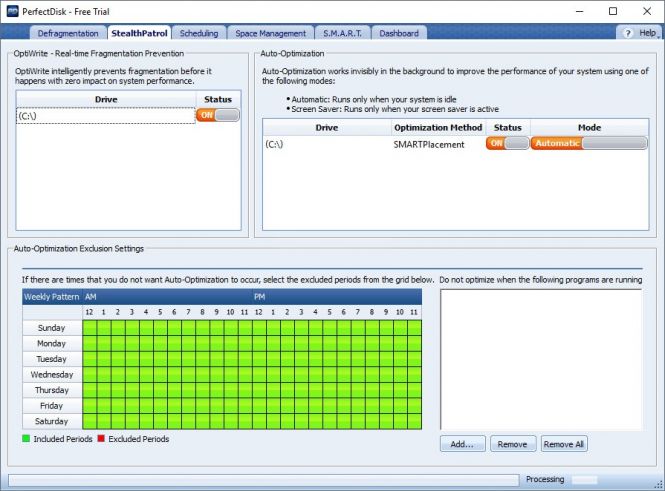Image resolution: width=665 pixels, height=491 pixels.
Task: Select the Saturday row header
Action: (52, 421)
